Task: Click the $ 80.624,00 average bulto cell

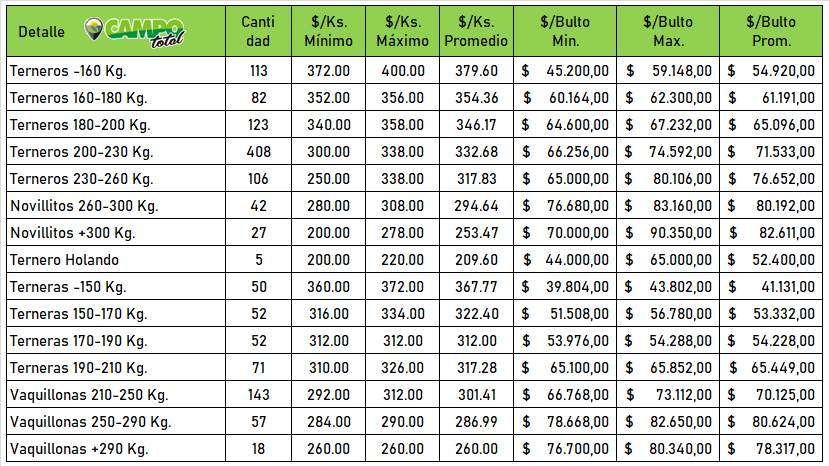Action: [772, 422]
